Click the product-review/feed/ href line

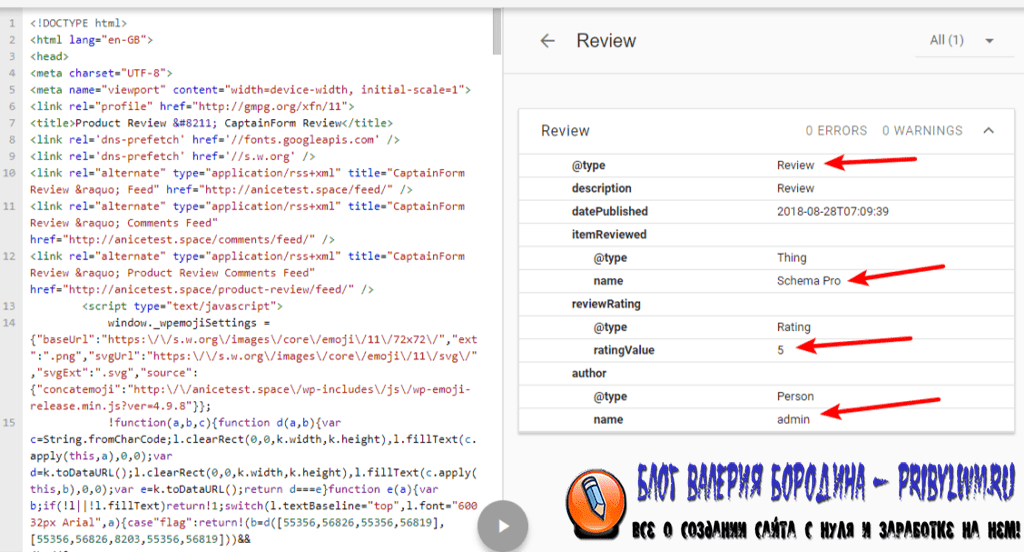pyautogui.click(x=202, y=289)
